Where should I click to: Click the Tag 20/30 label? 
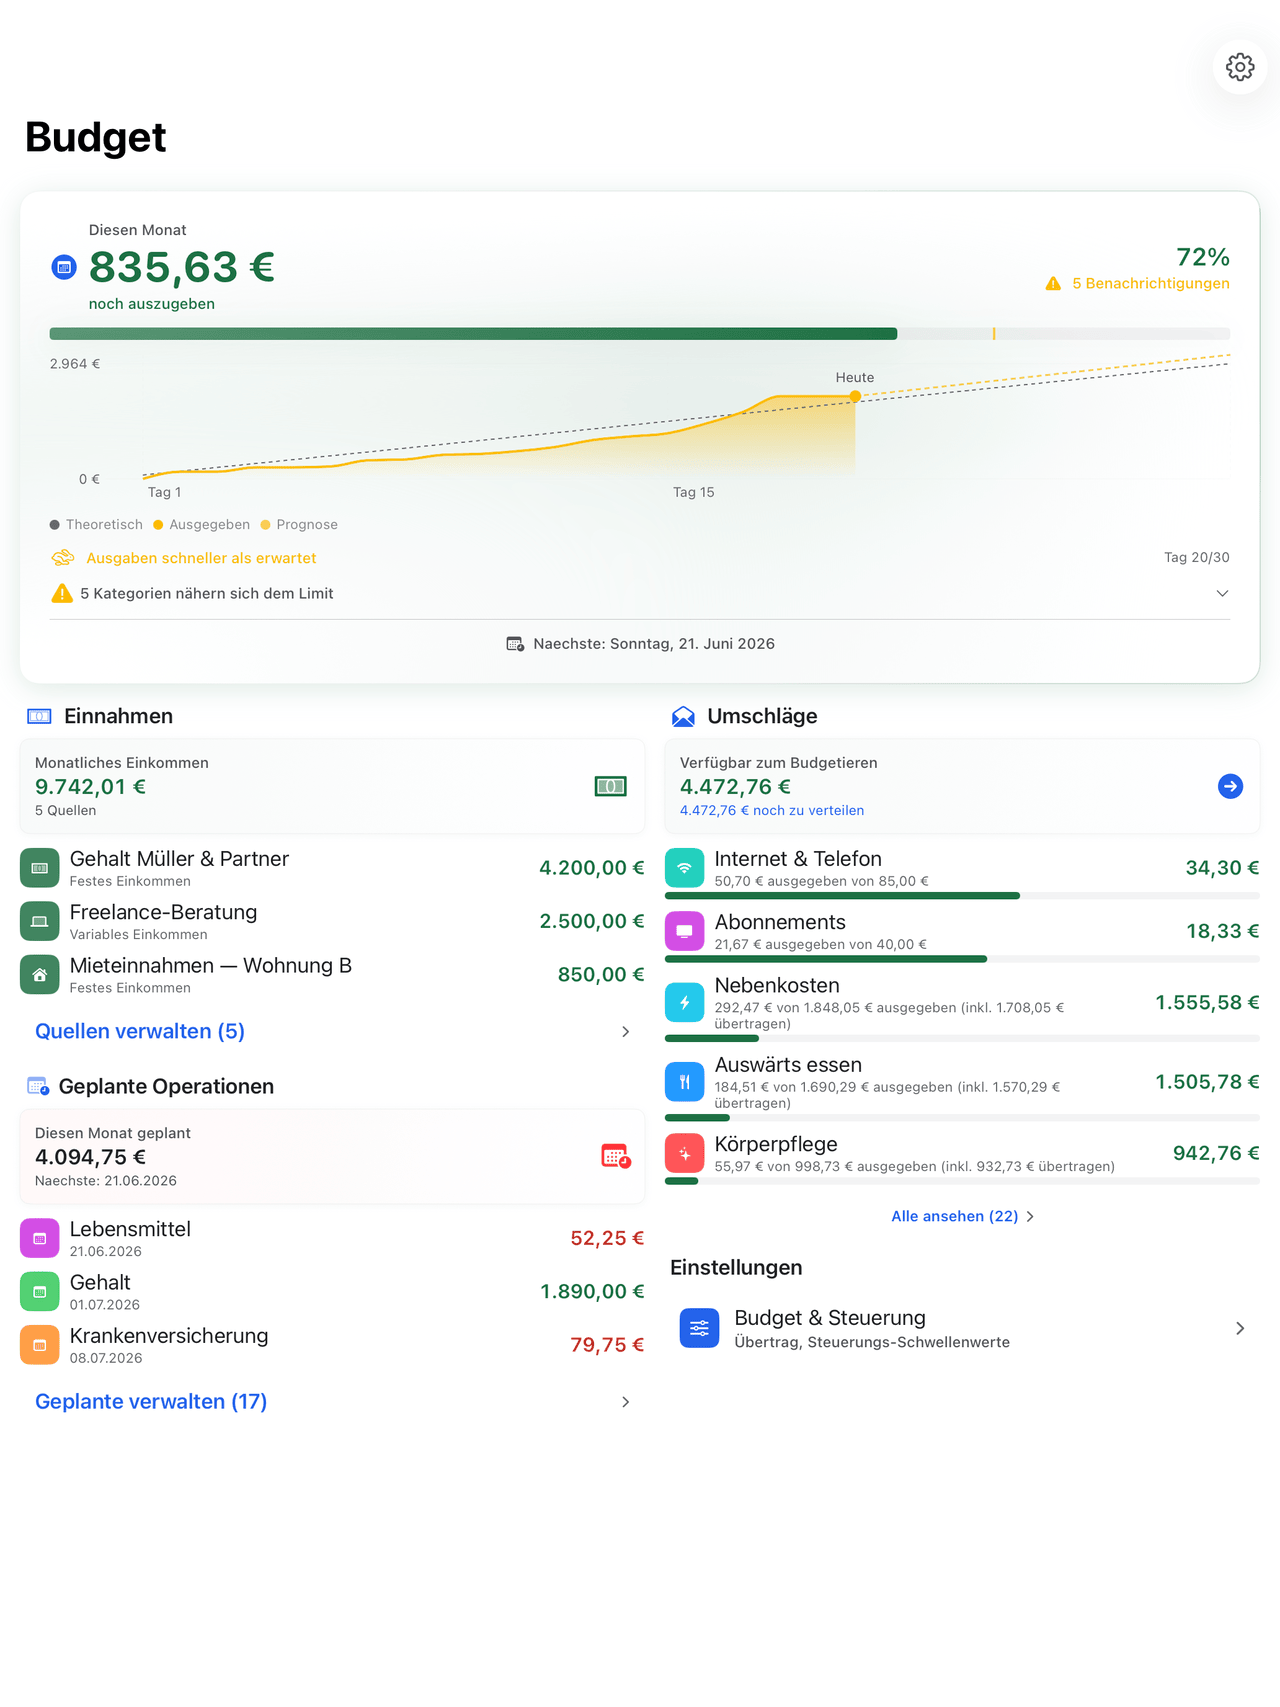[1197, 557]
